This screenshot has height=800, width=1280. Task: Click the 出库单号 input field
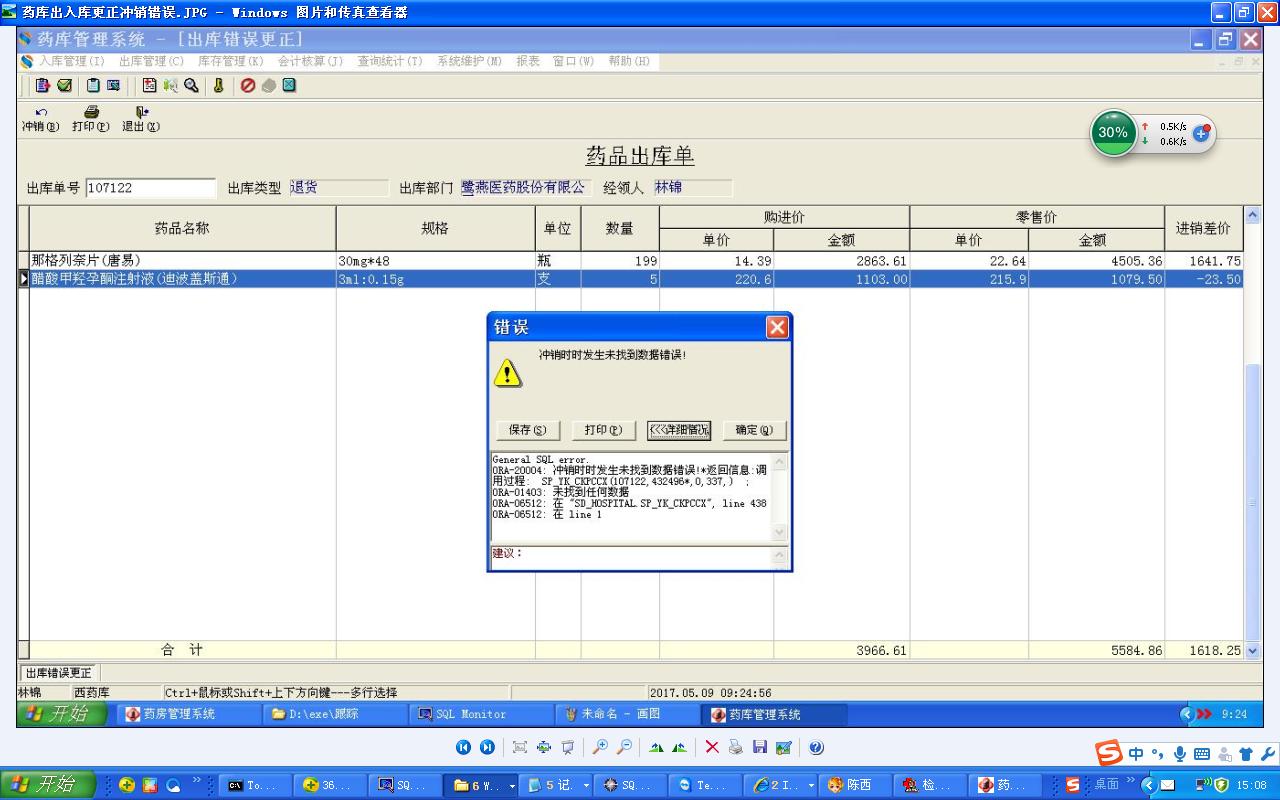[x=151, y=188]
